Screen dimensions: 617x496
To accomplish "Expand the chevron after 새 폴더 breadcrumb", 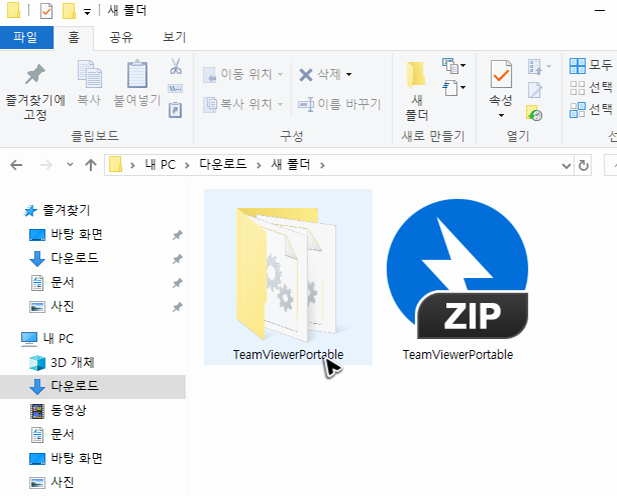I will pyautogui.click(x=322, y=165).
